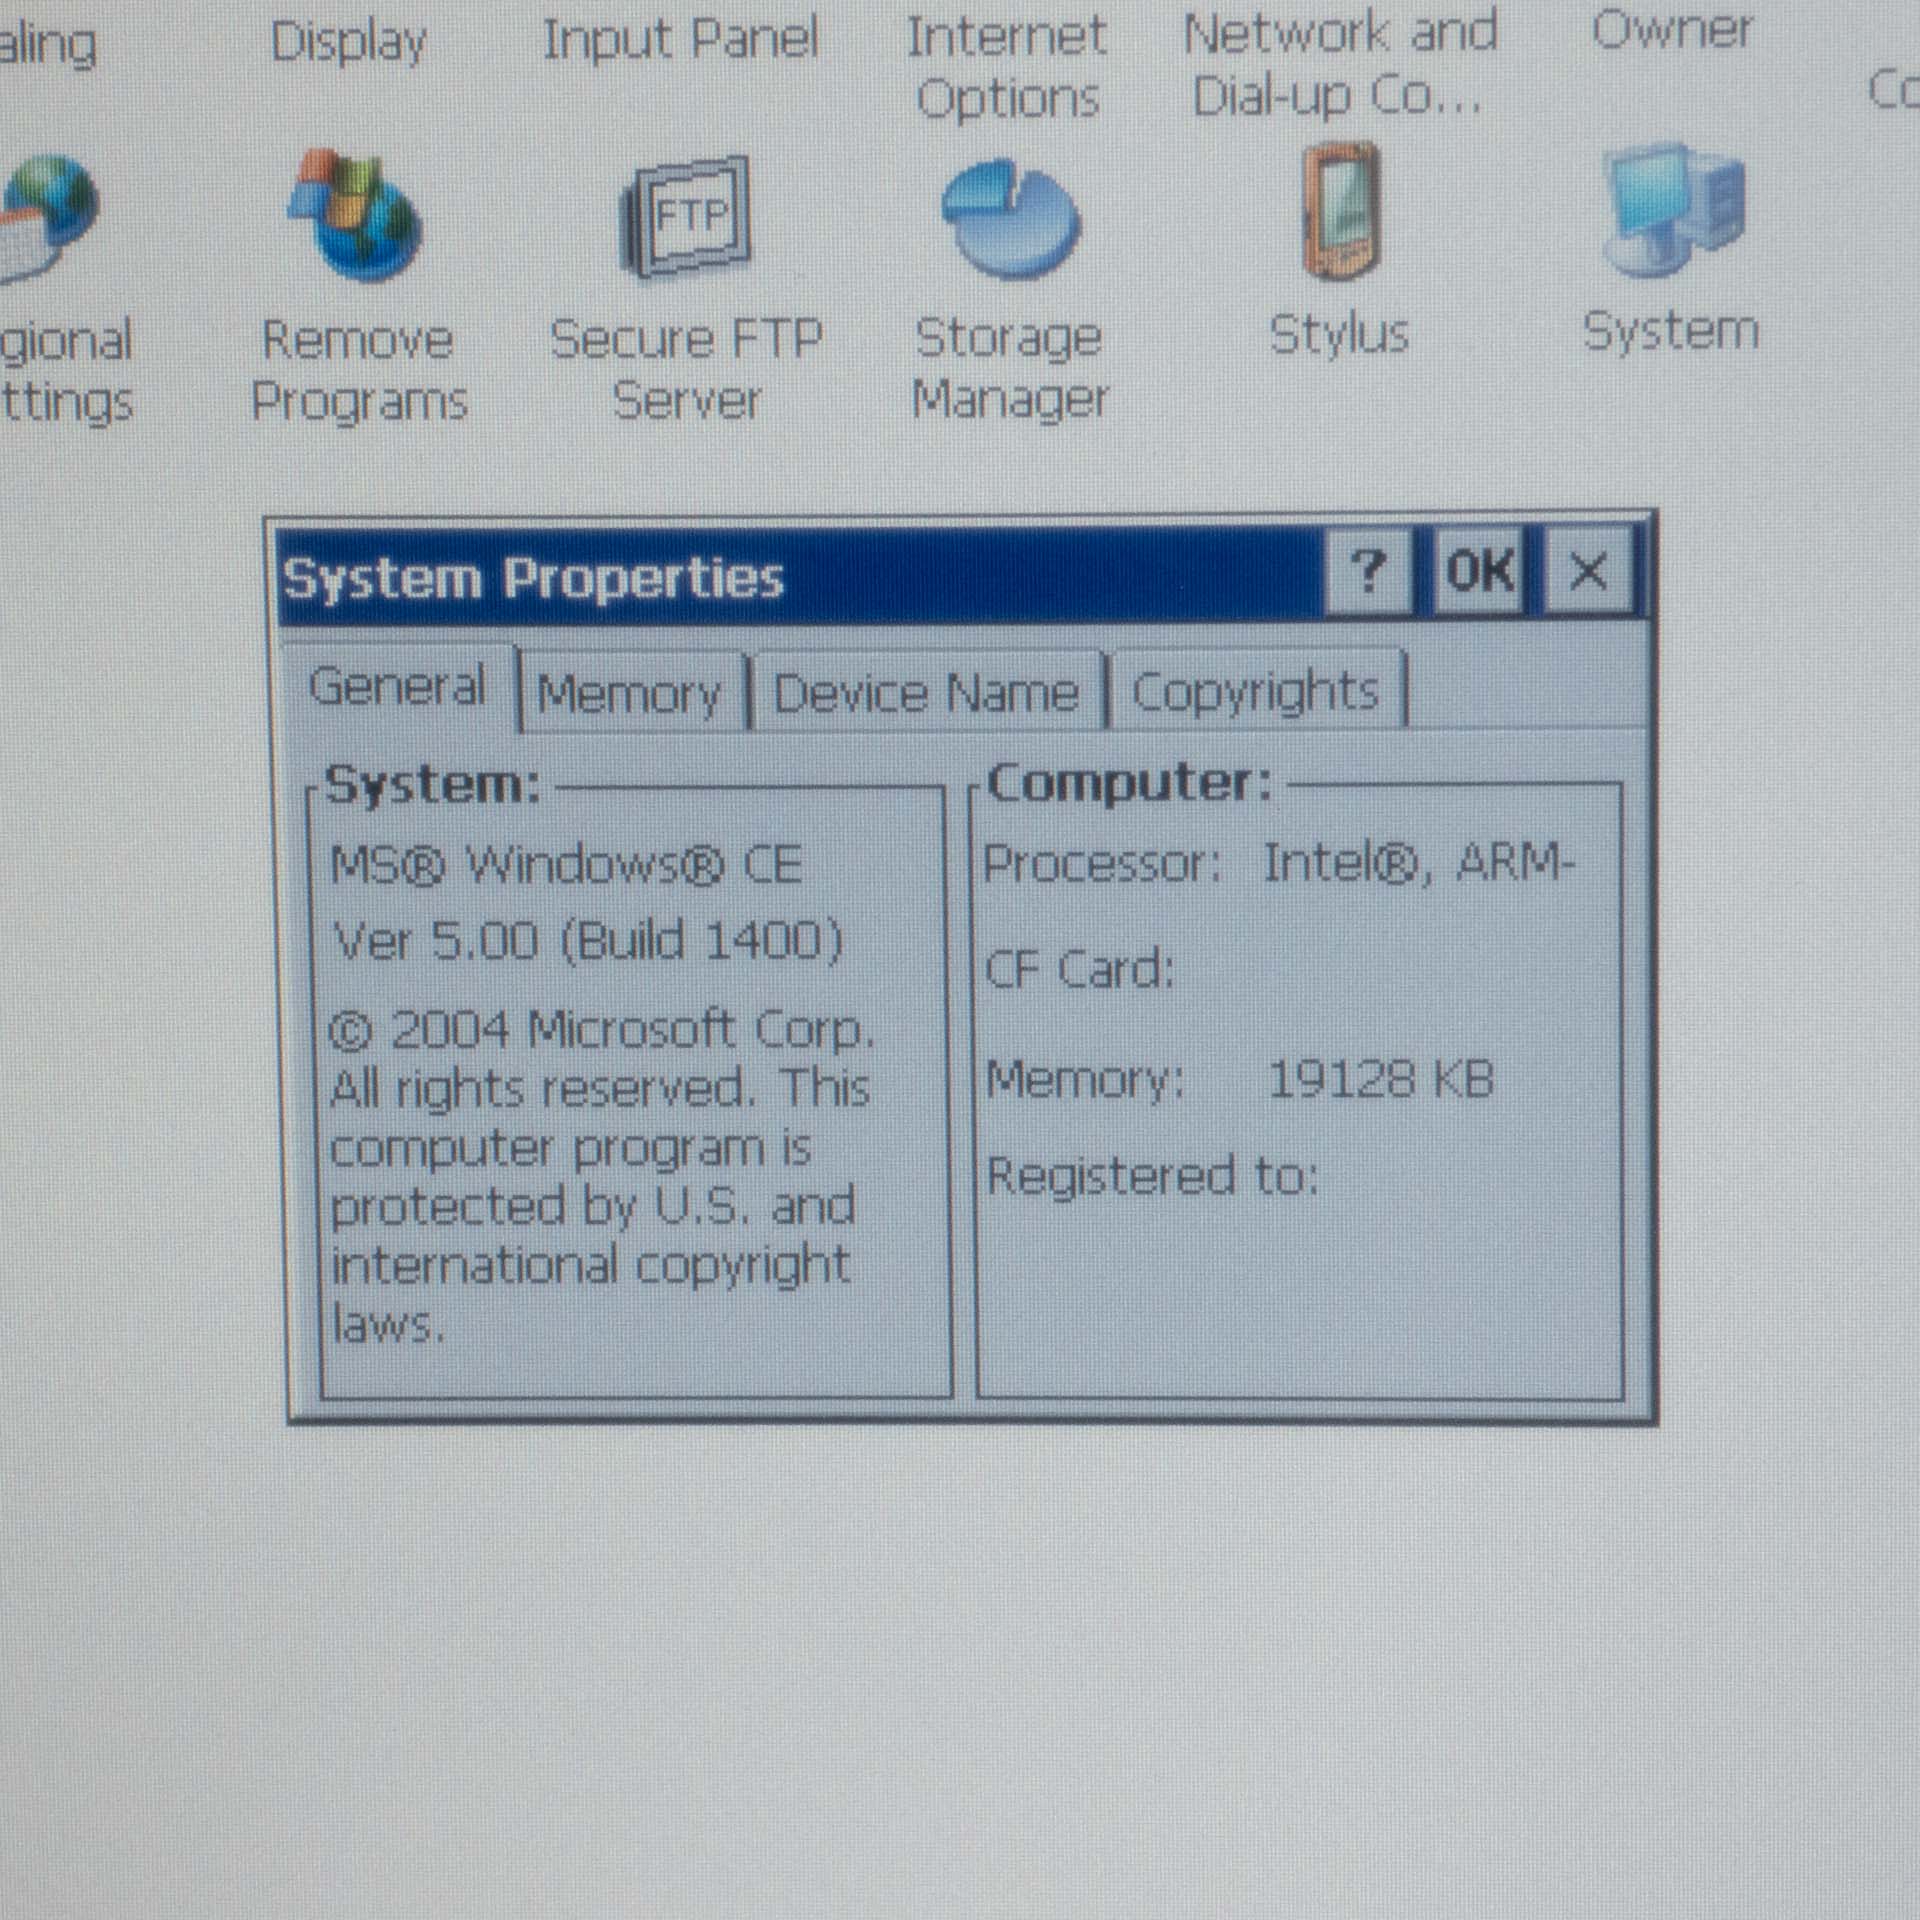Screen dimensions: 1920x1920
Task: Click the Registered to: label
Action: (1153, 1176)
